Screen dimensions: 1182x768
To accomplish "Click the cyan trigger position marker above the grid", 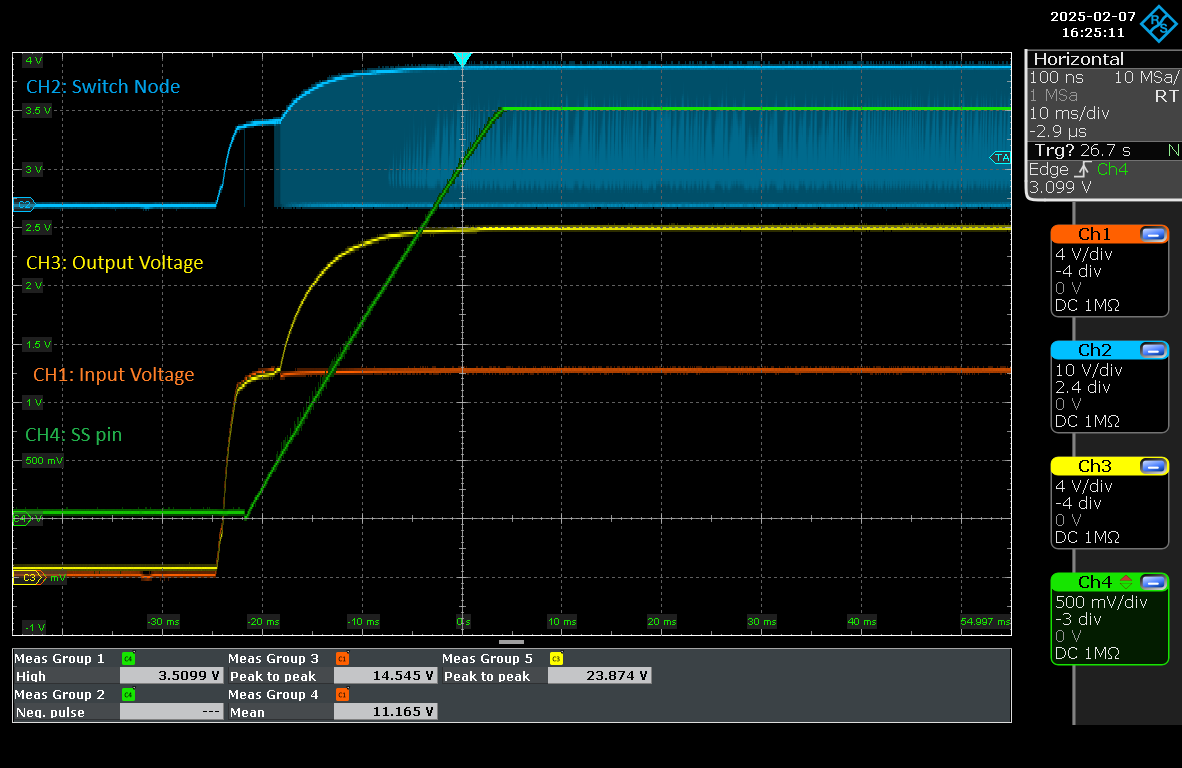I will 461,60.
